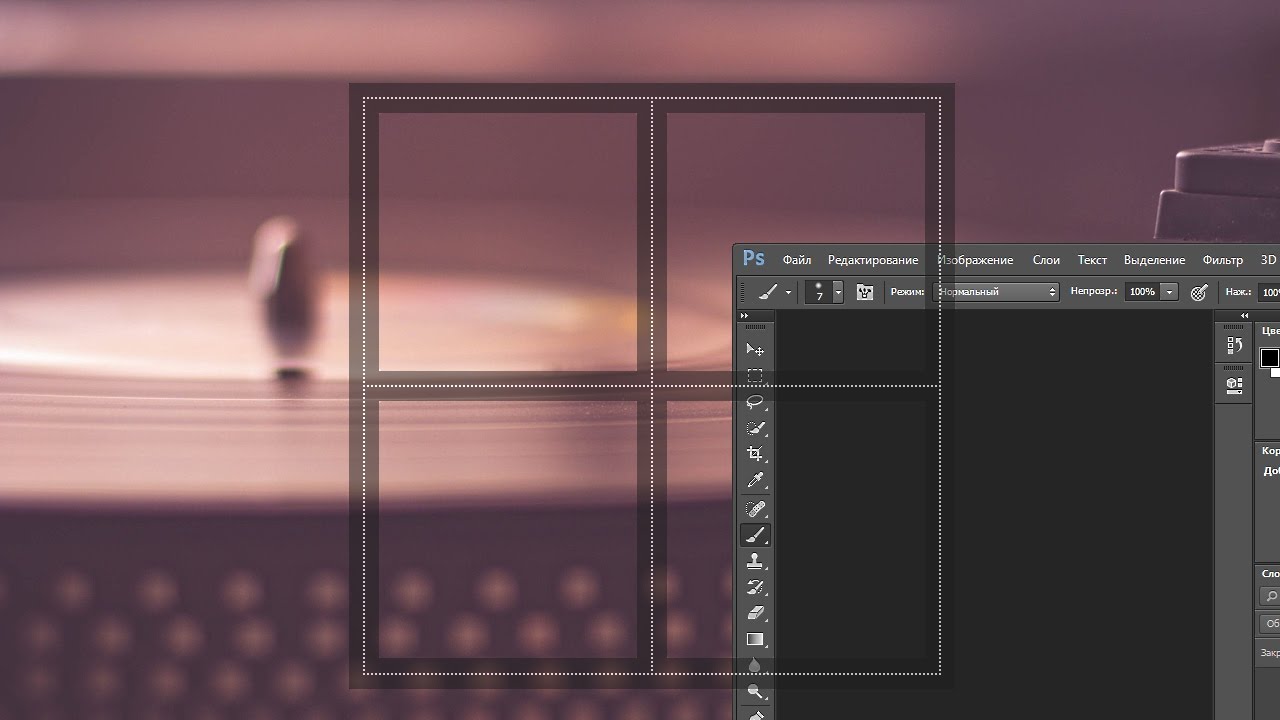Viewport: 1280px width, 720px height.
Task: Select the Clone Stamp tool
Action: [755, 562]
